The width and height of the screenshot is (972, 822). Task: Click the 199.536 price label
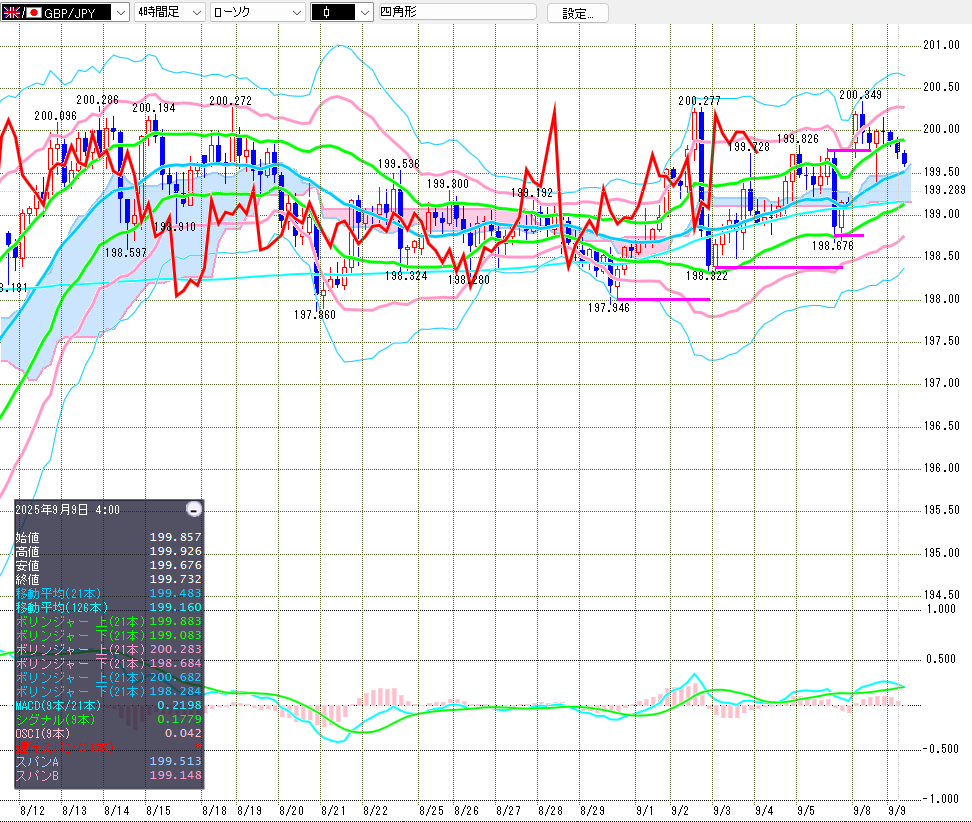click(399, 164)
